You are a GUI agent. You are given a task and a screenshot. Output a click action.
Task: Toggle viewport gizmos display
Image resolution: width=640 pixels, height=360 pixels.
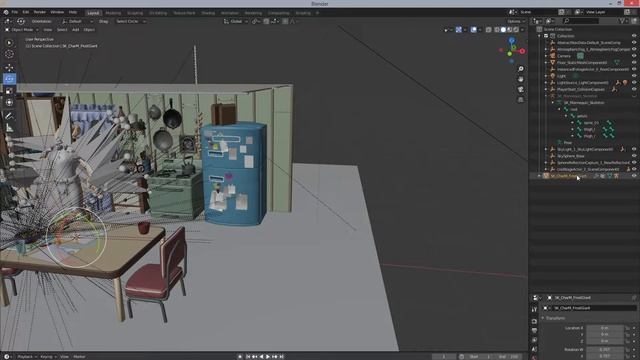click(x=459, y=30)
